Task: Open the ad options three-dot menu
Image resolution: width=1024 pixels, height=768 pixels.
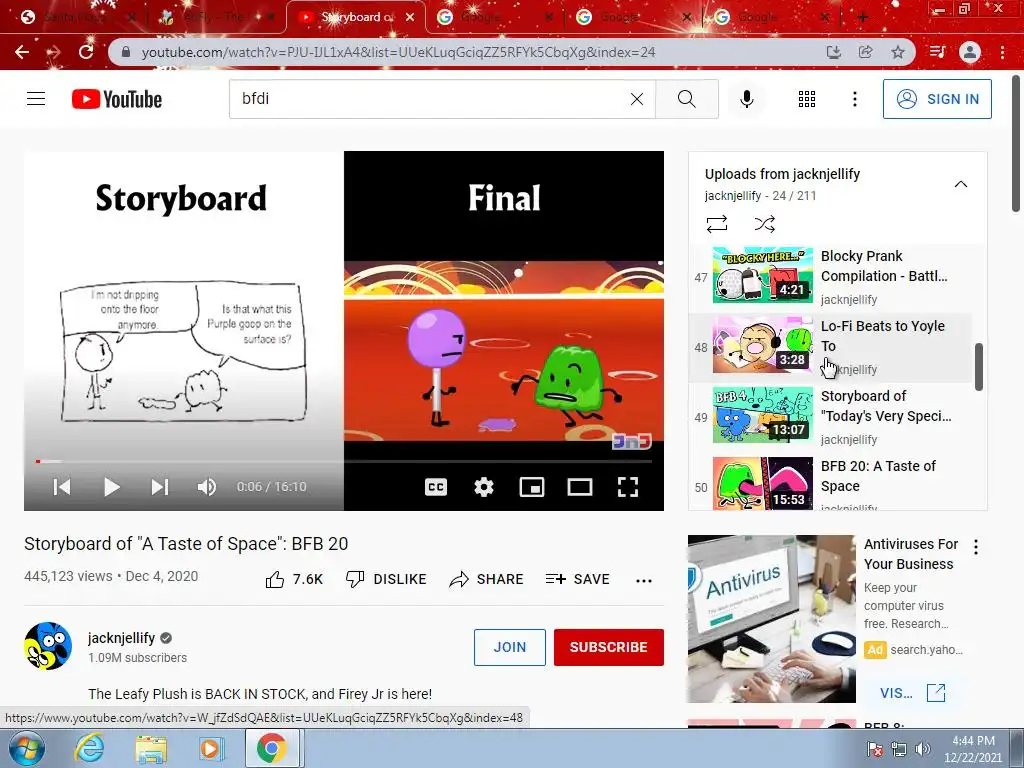Action: point(976,547)
